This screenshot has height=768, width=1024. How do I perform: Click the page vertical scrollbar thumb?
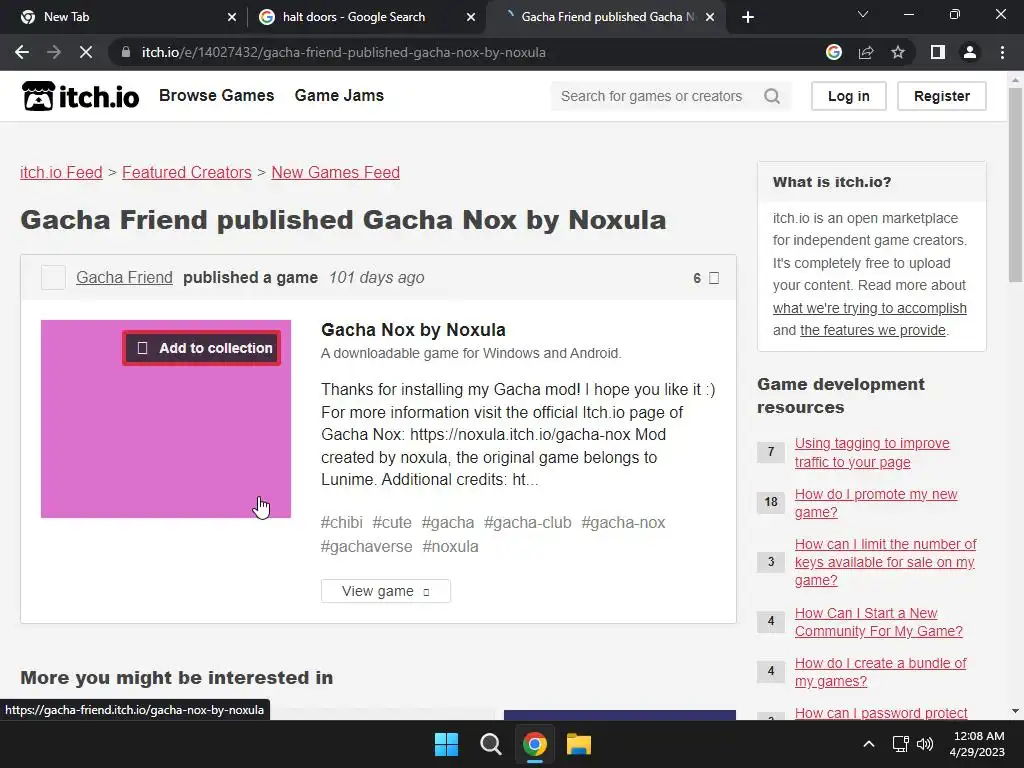click(x=1015, y=185)
